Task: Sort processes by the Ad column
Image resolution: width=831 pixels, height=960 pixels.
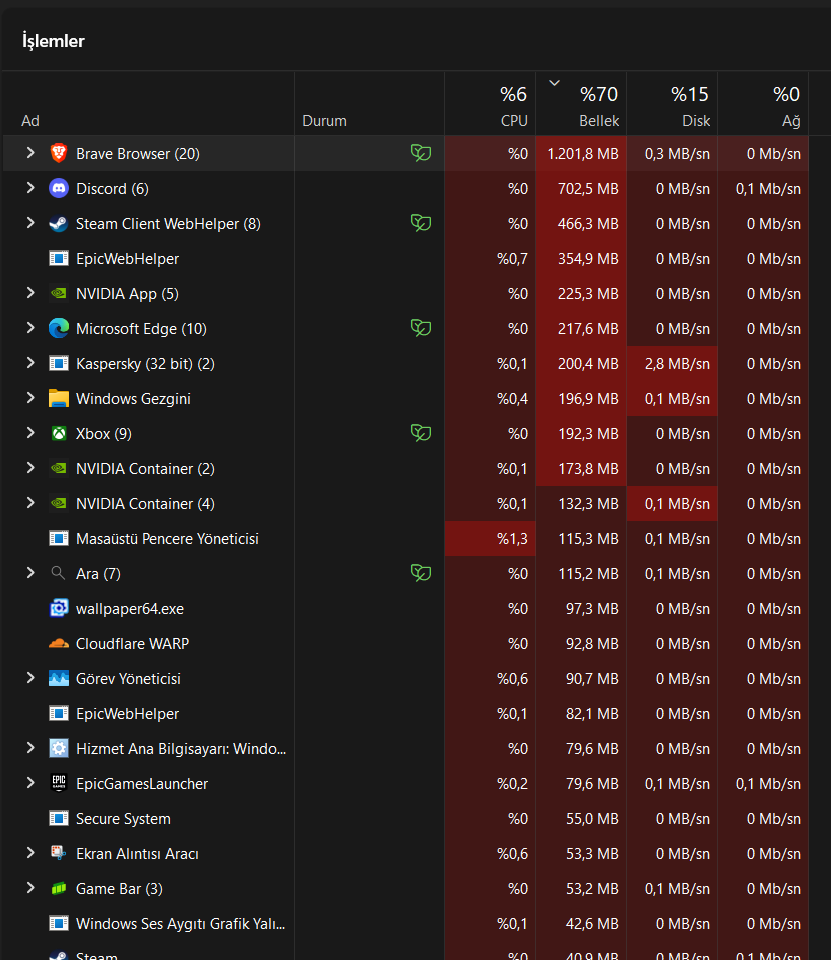Action: 148,103
